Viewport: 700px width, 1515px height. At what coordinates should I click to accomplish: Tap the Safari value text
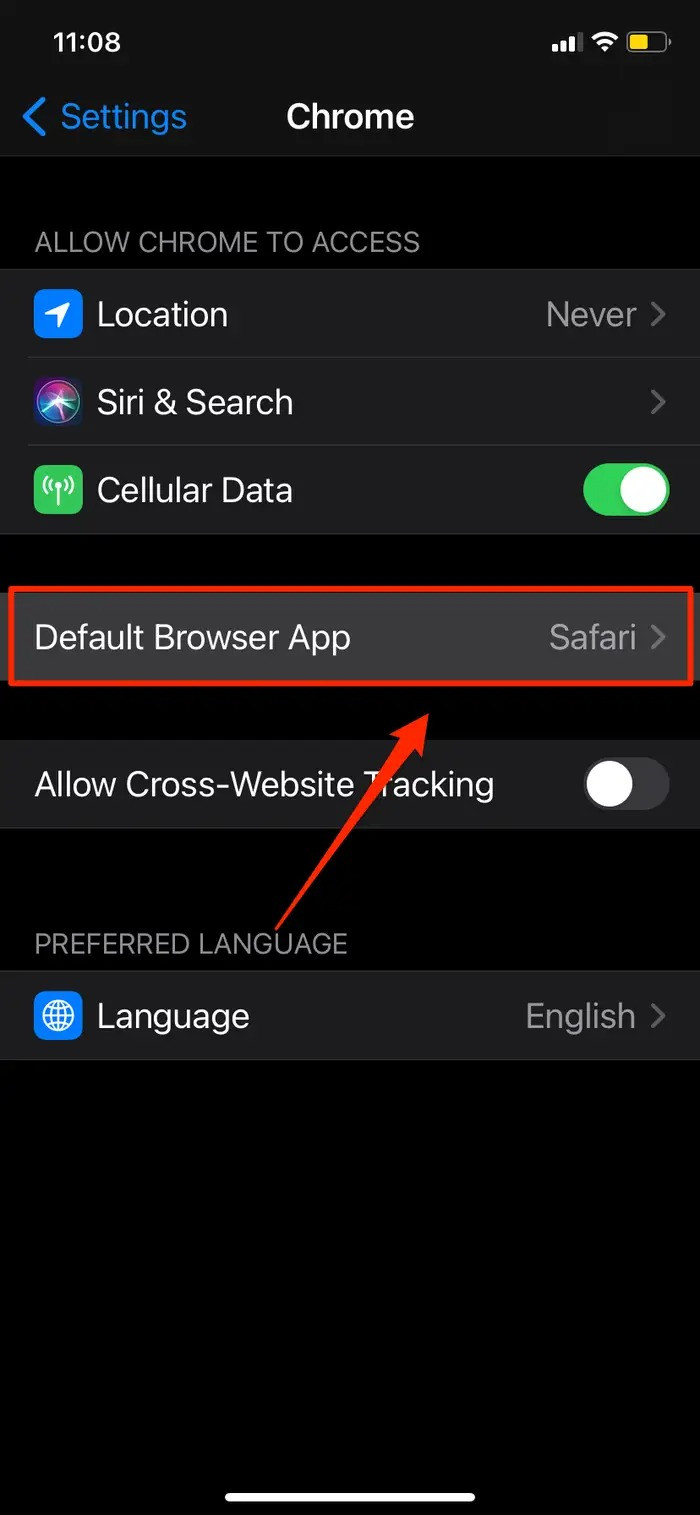click(x=593, y=637)
